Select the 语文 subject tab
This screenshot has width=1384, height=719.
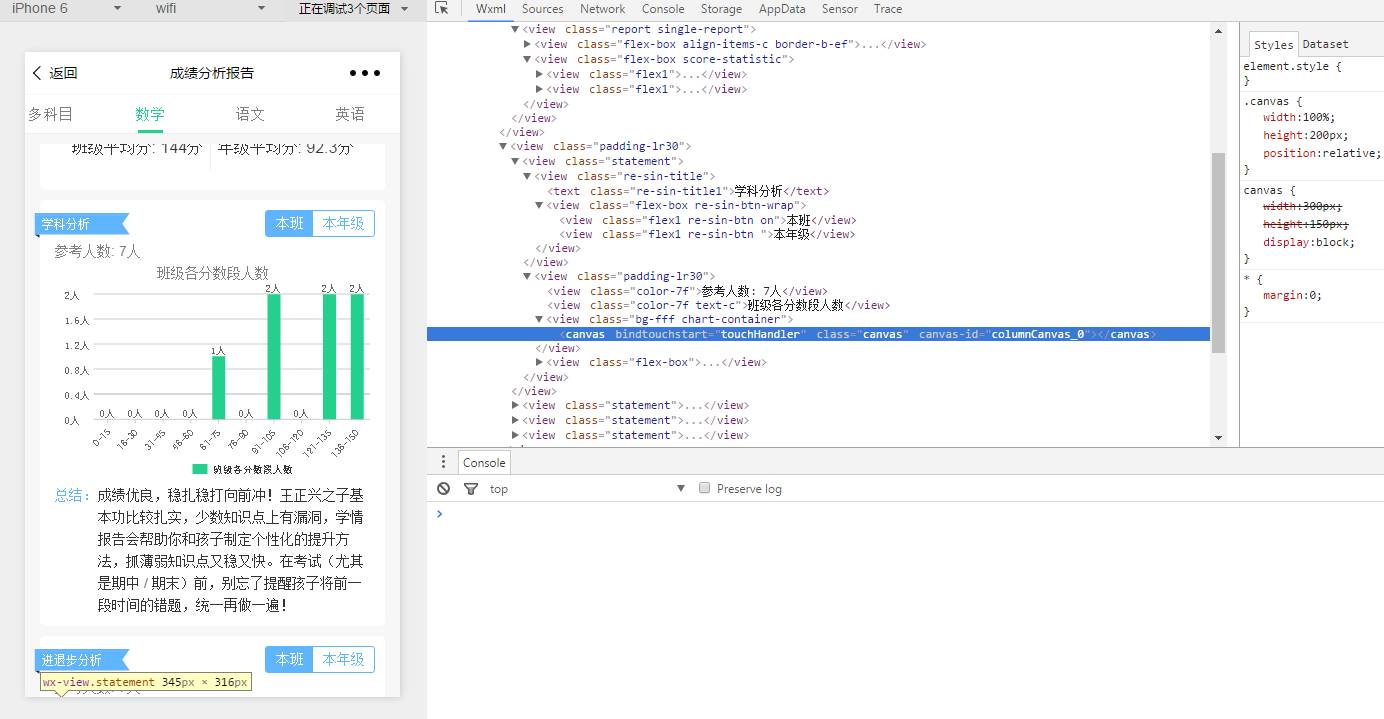[250, 114]
